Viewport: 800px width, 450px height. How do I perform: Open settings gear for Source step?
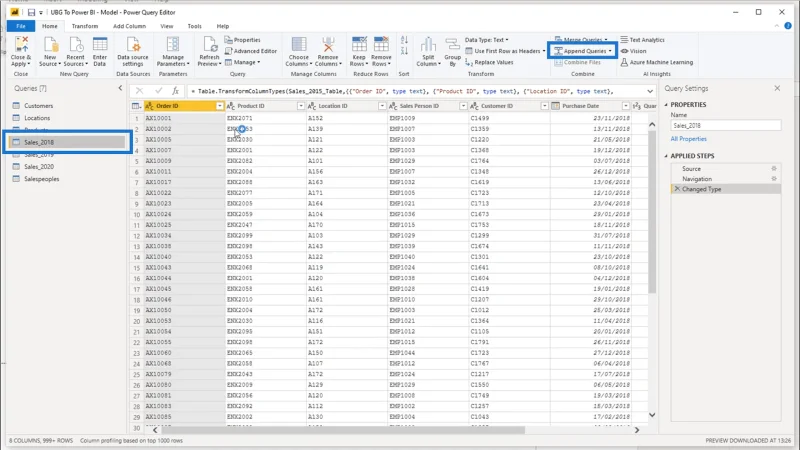(774, 168)
